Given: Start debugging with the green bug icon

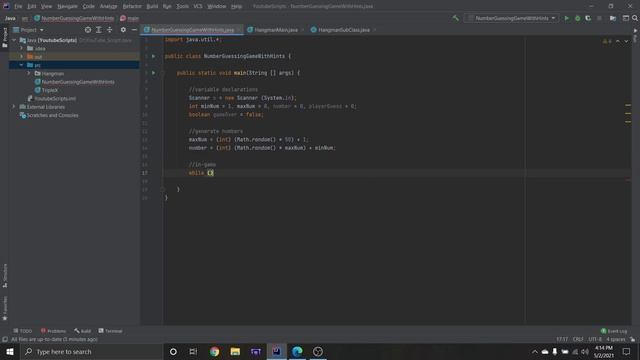Looking at the screenshot, I should pos(577,18).
